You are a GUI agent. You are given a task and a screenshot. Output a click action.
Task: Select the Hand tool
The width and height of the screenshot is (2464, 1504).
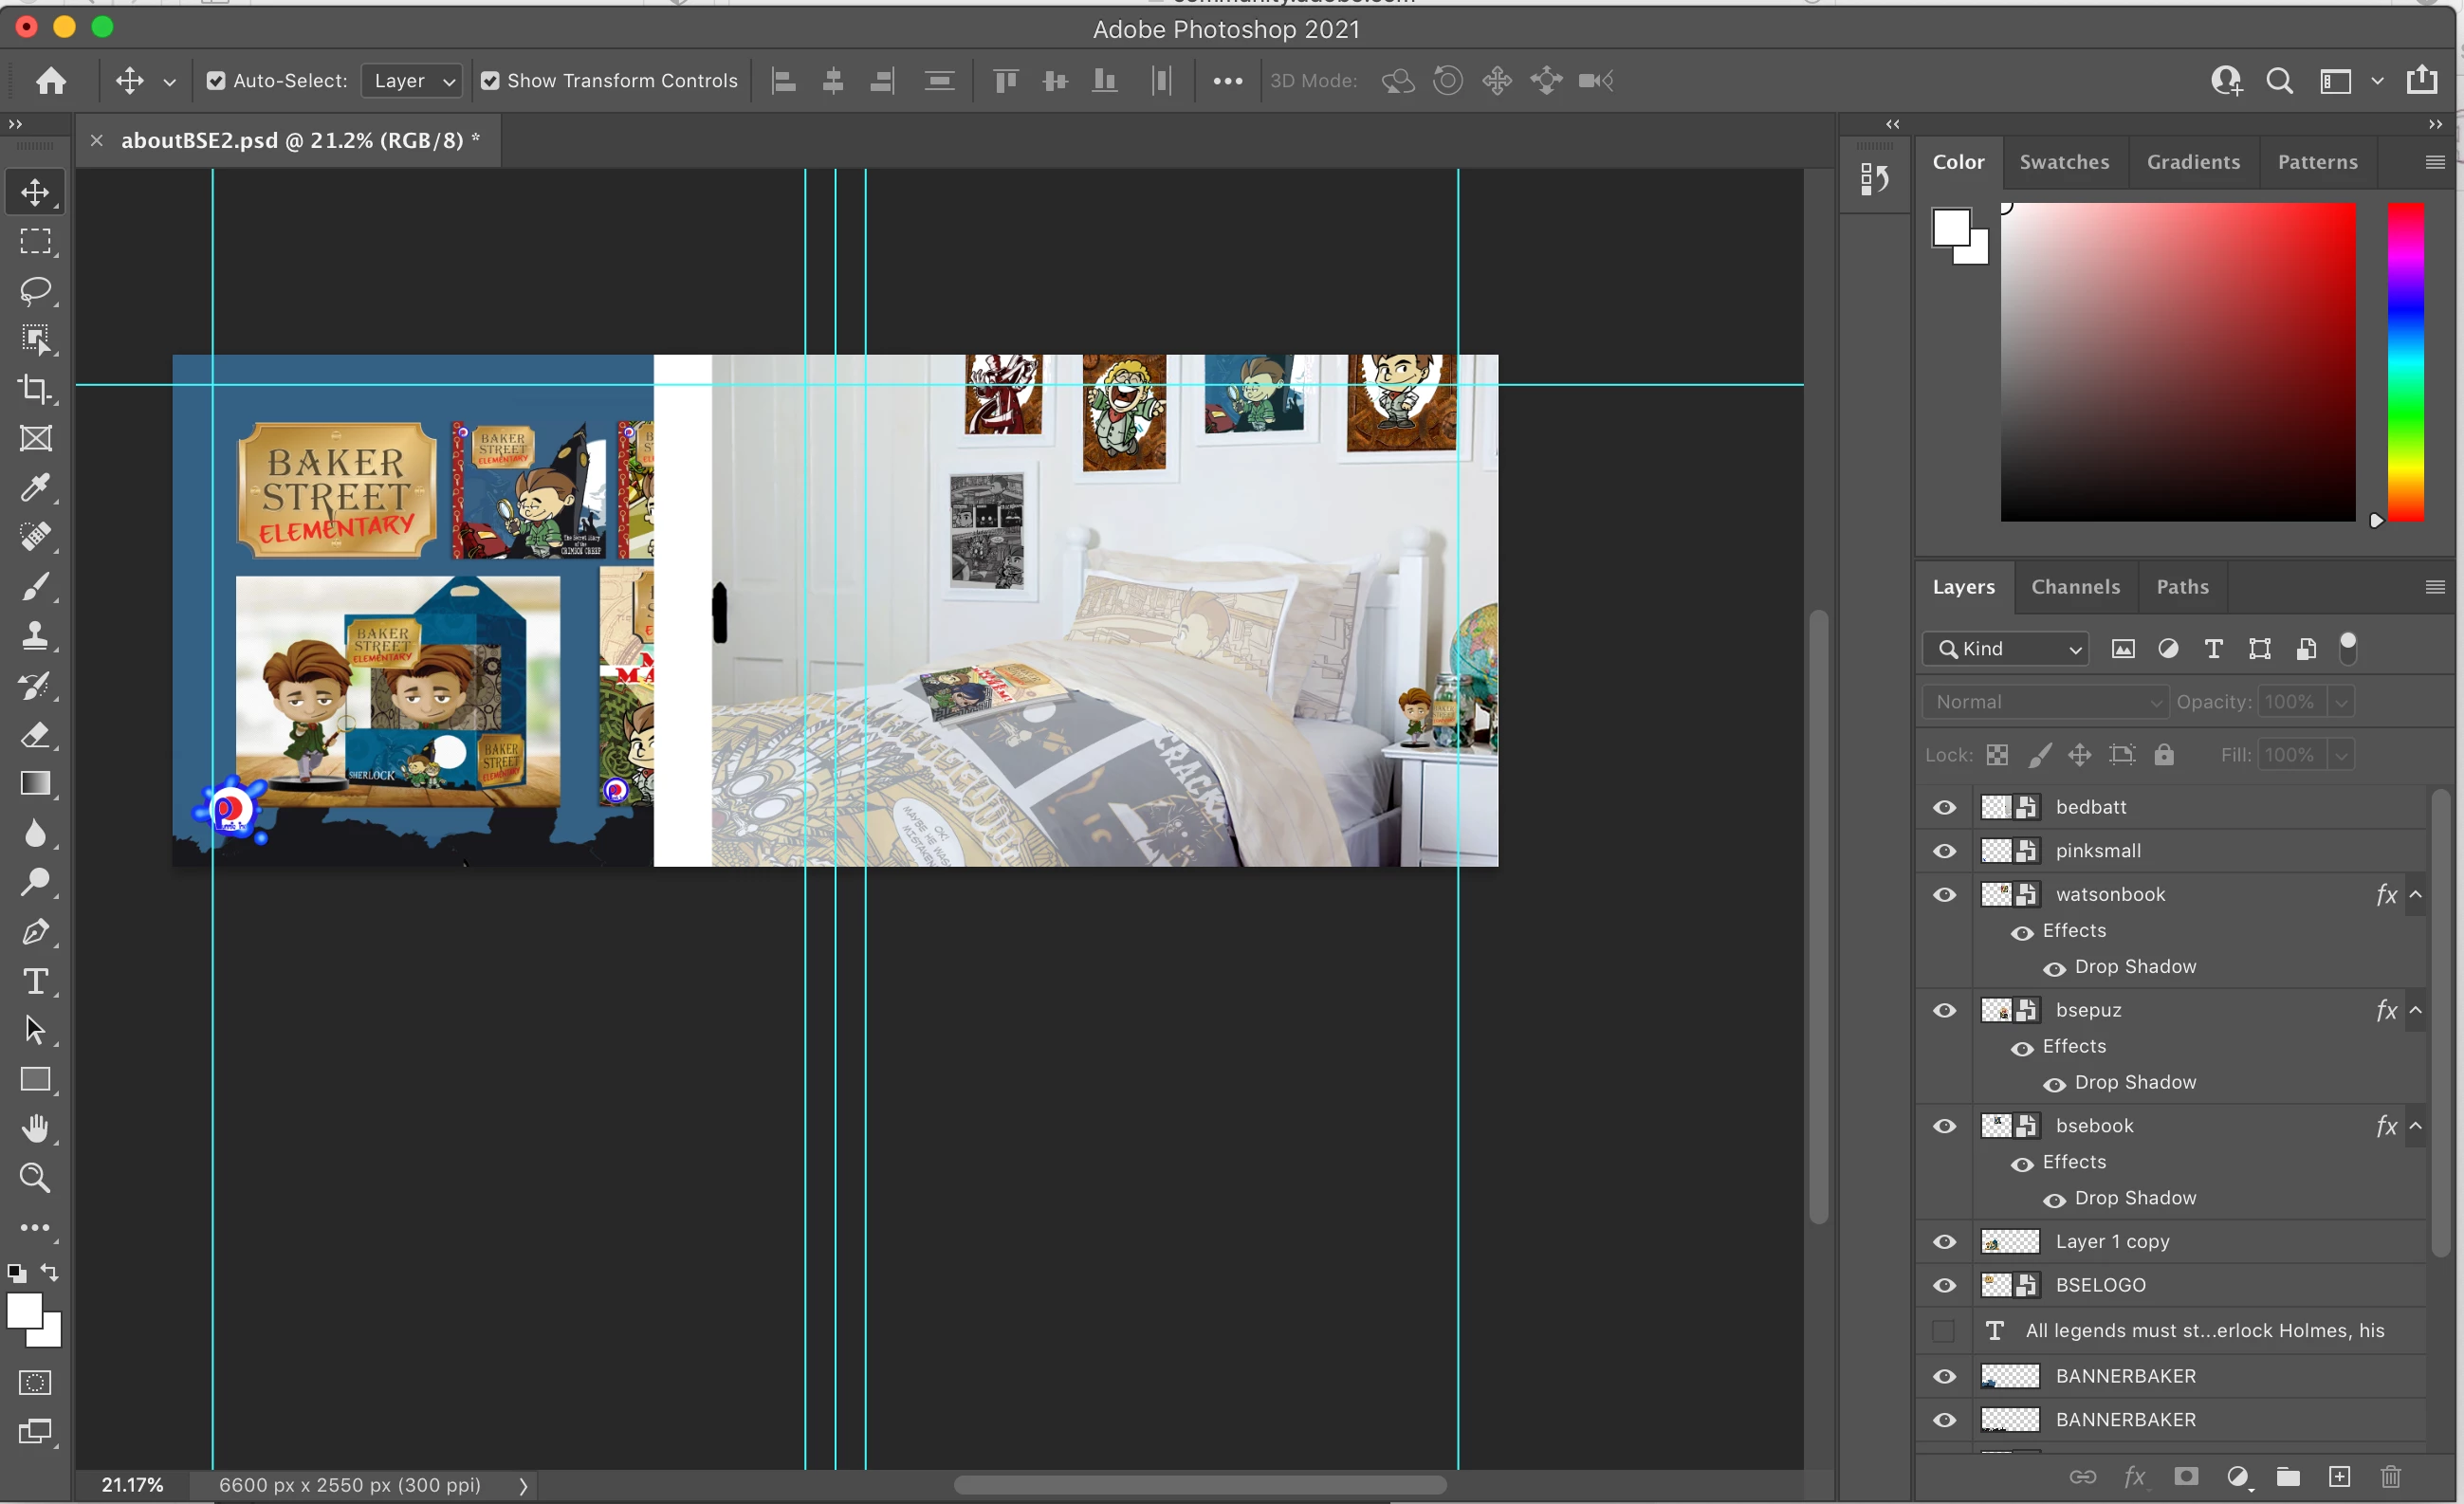36,1129
